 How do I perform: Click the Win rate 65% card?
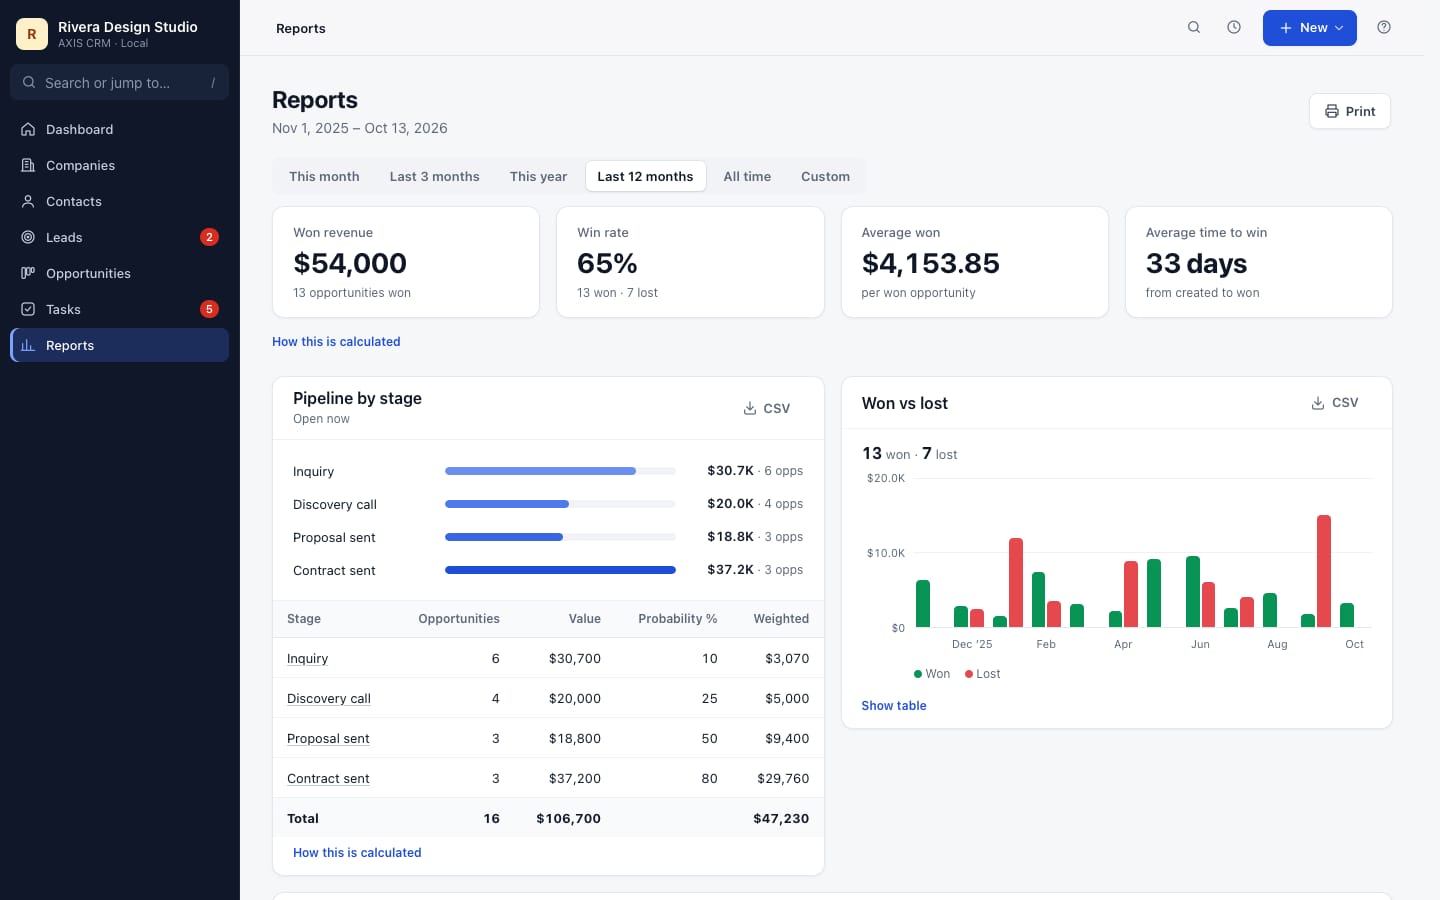coord(690,262)
